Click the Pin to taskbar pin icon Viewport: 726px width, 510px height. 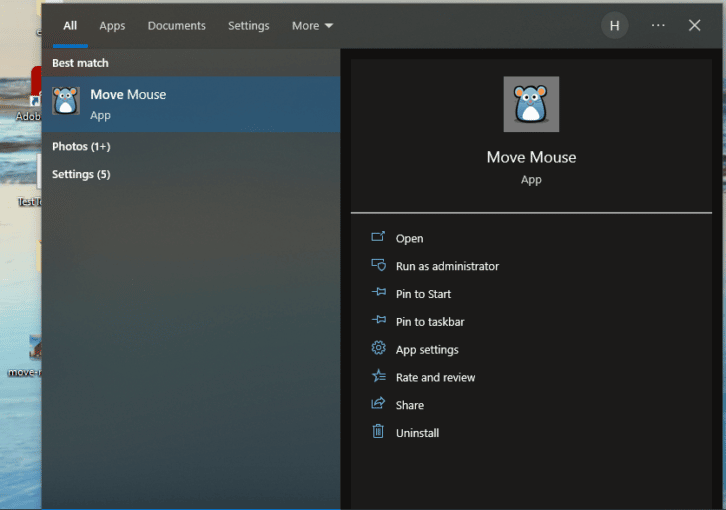coord(378,321)
